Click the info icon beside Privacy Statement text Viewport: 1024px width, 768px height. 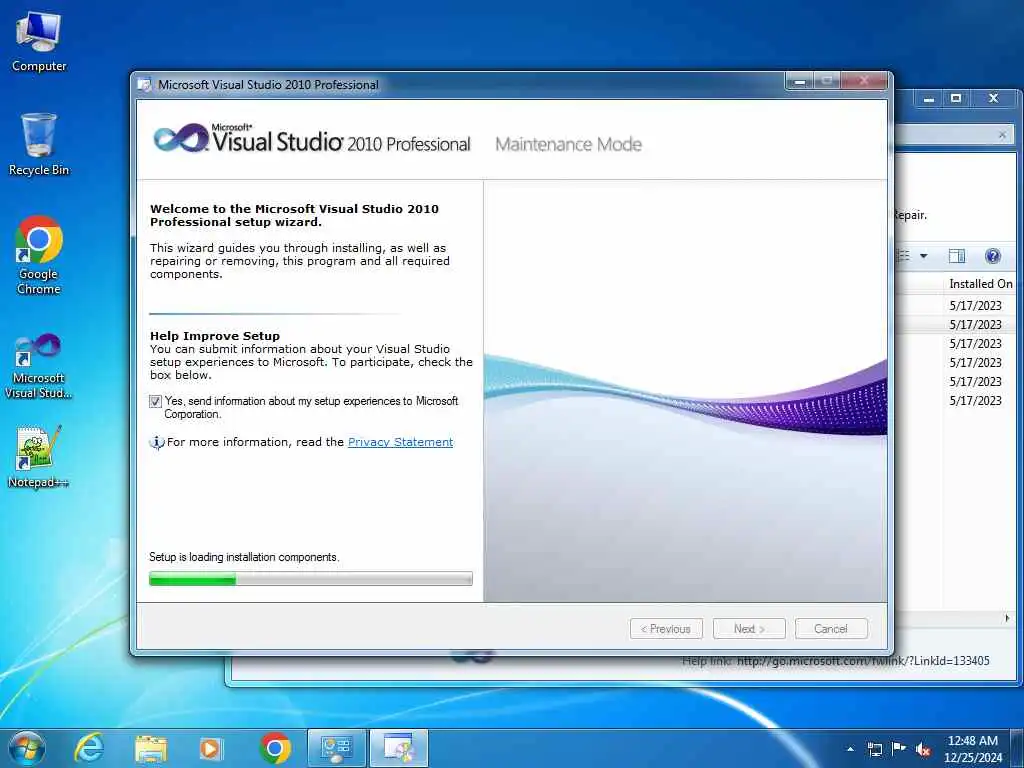pyautogui.click(x=157, y=442)
